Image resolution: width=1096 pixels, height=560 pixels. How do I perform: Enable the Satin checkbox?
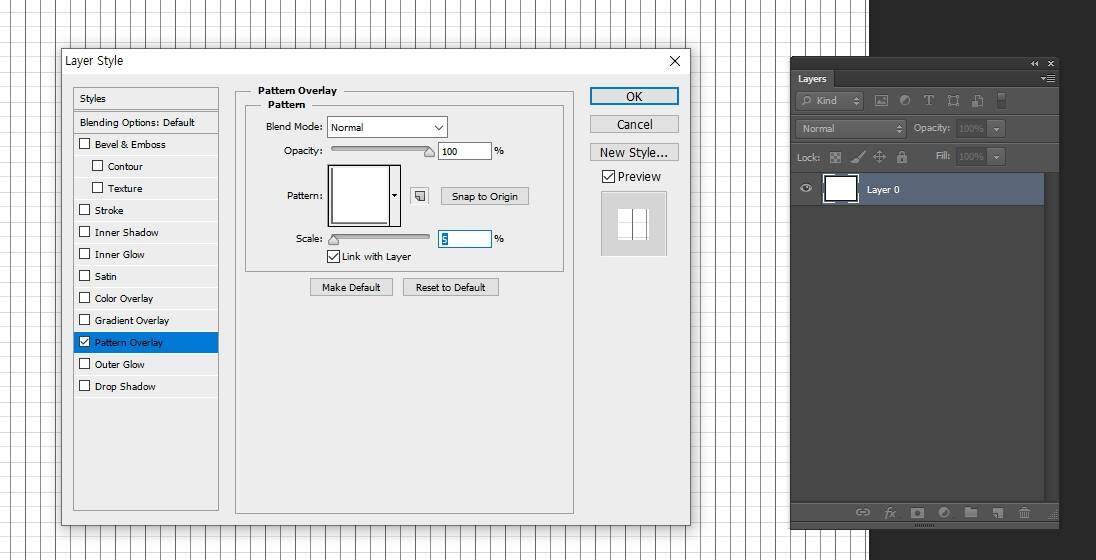coord(85,276)
